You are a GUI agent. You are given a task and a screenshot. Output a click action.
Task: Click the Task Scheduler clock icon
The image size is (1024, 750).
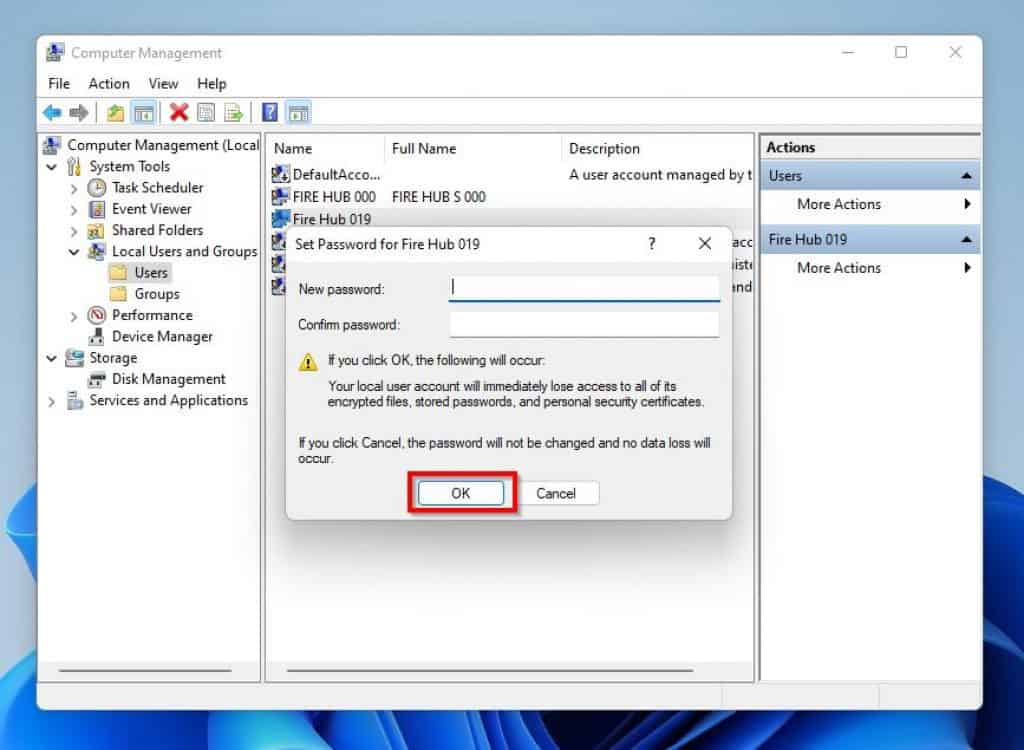coord(97,188)
